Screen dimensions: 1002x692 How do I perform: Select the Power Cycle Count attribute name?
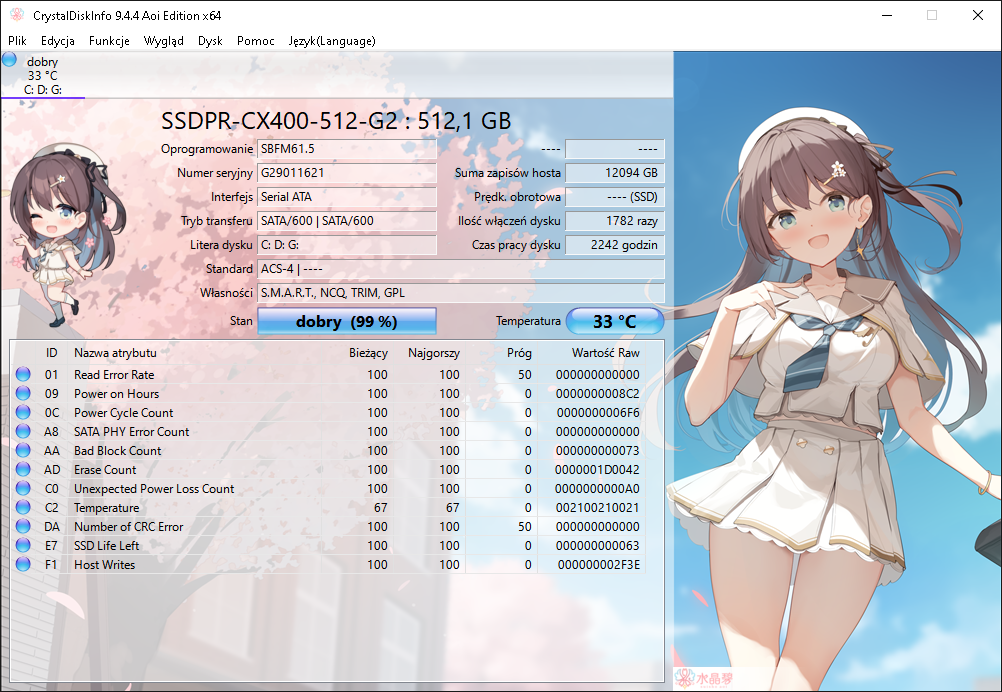coord(123,413)
